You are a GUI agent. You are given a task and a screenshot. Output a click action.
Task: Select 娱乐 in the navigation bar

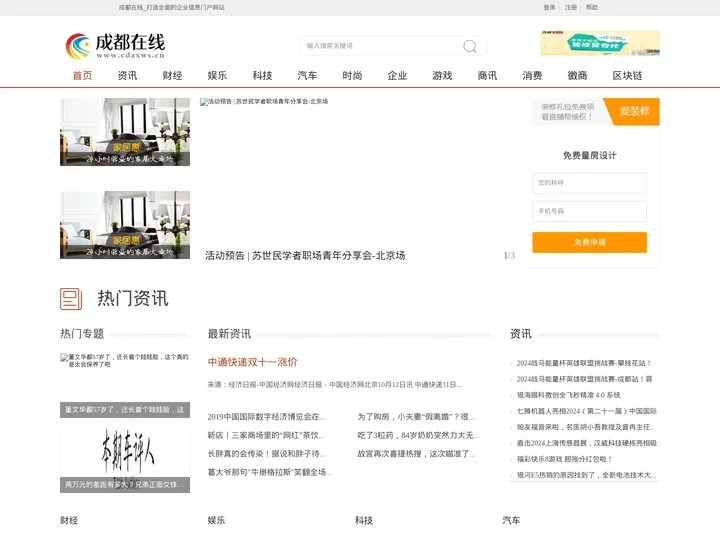click(x=217, y=76)
